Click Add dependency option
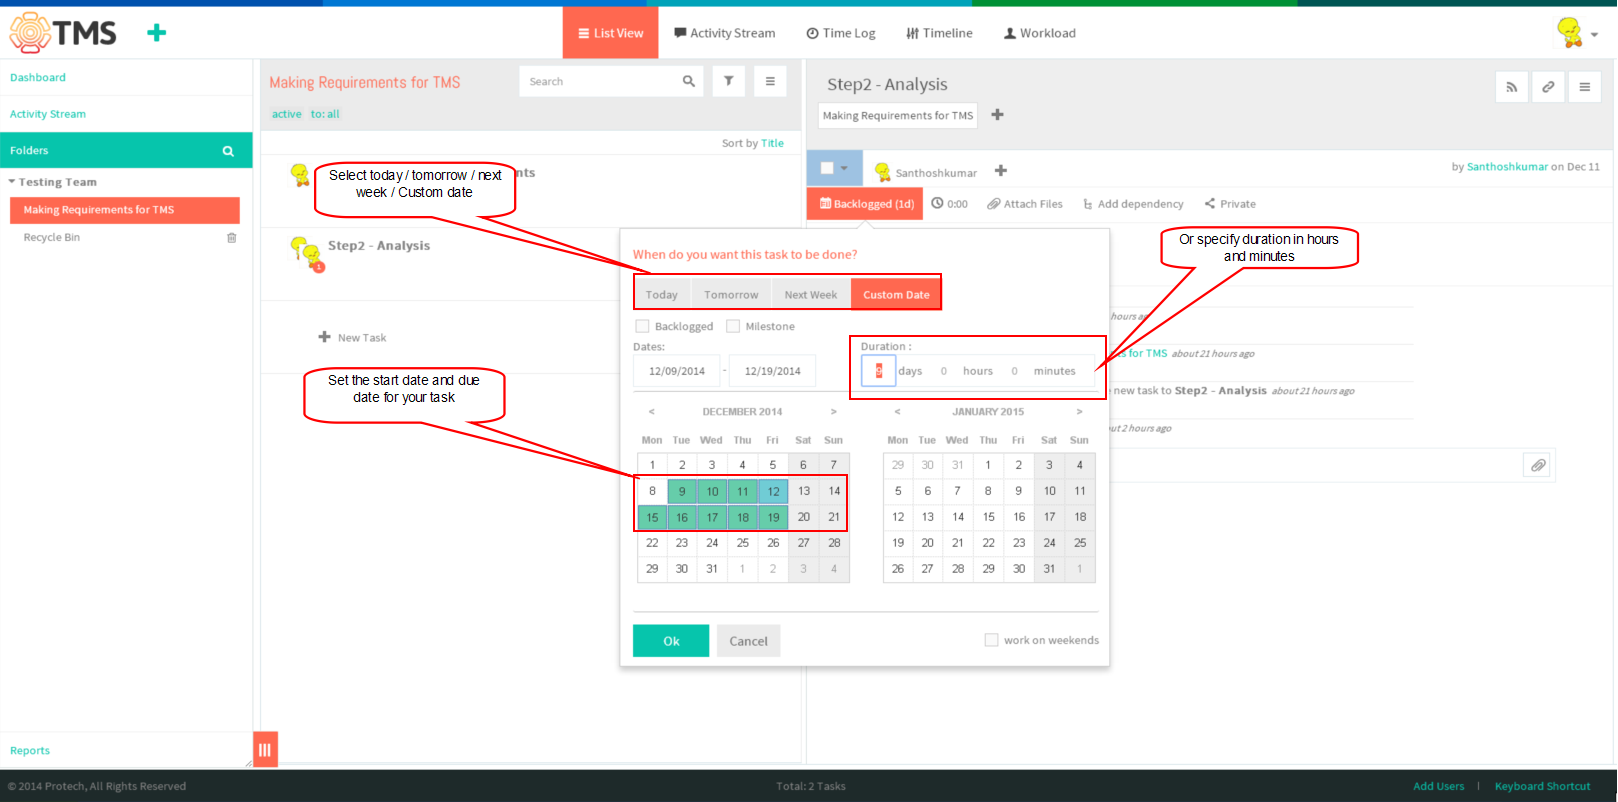 (1133, 204)
